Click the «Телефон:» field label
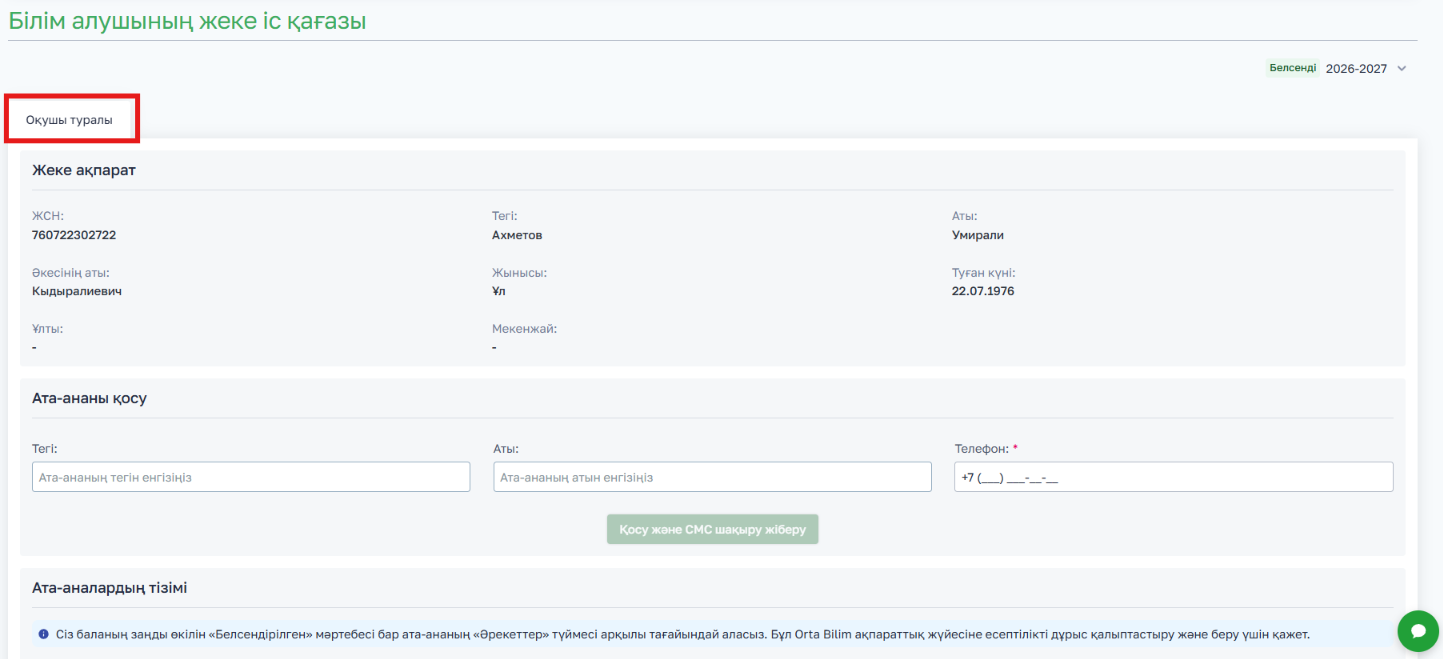 coord(982,449)
